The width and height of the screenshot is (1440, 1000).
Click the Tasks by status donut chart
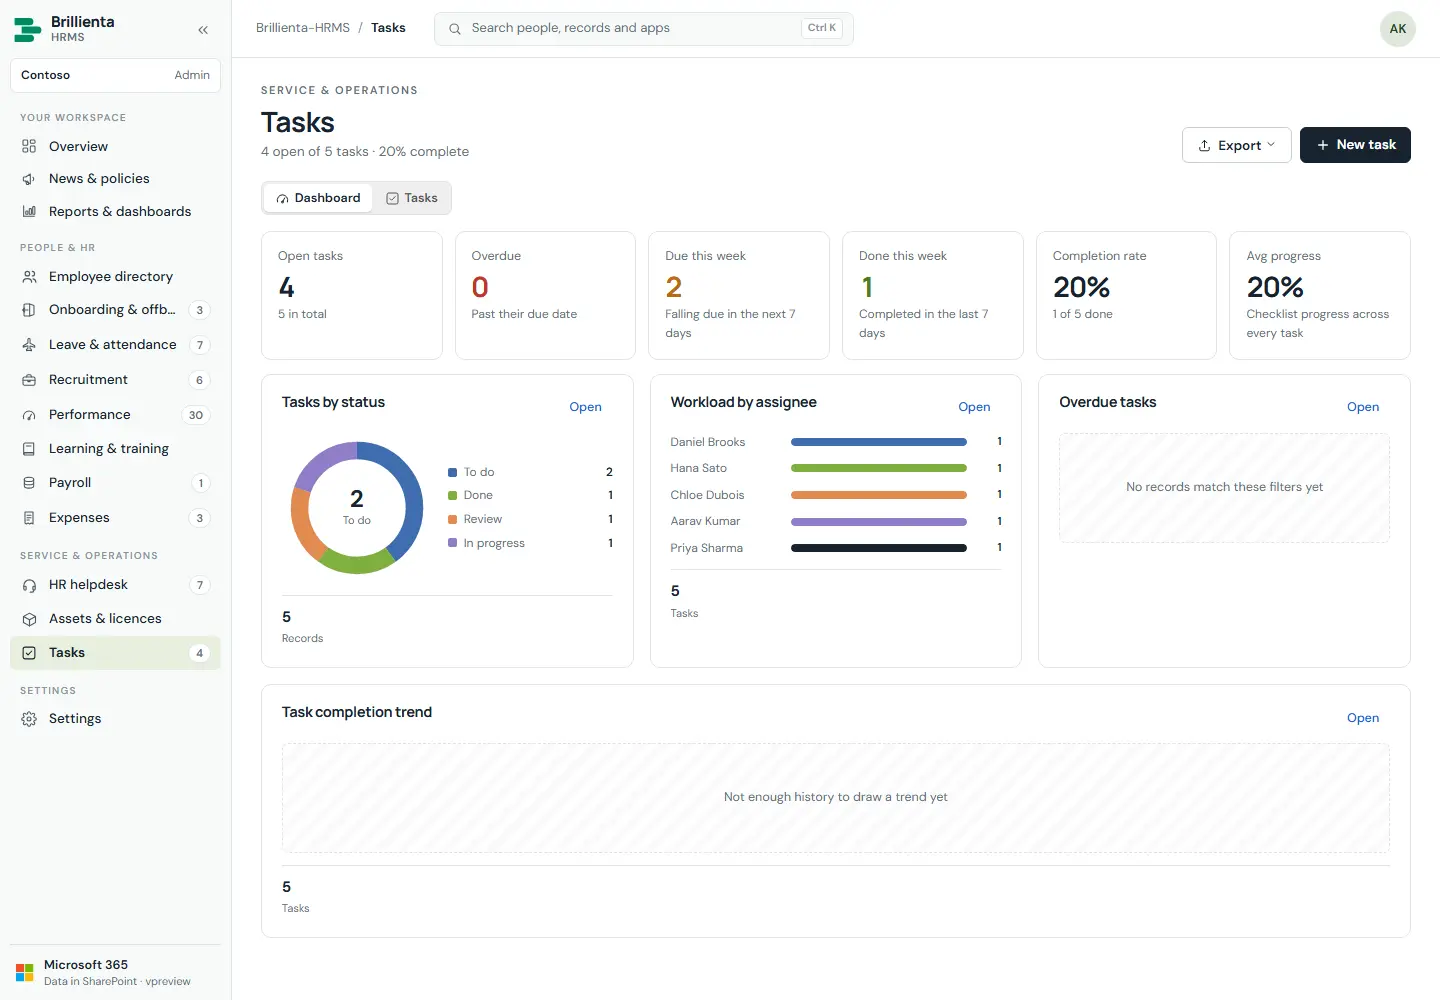[x=357, y=508]
